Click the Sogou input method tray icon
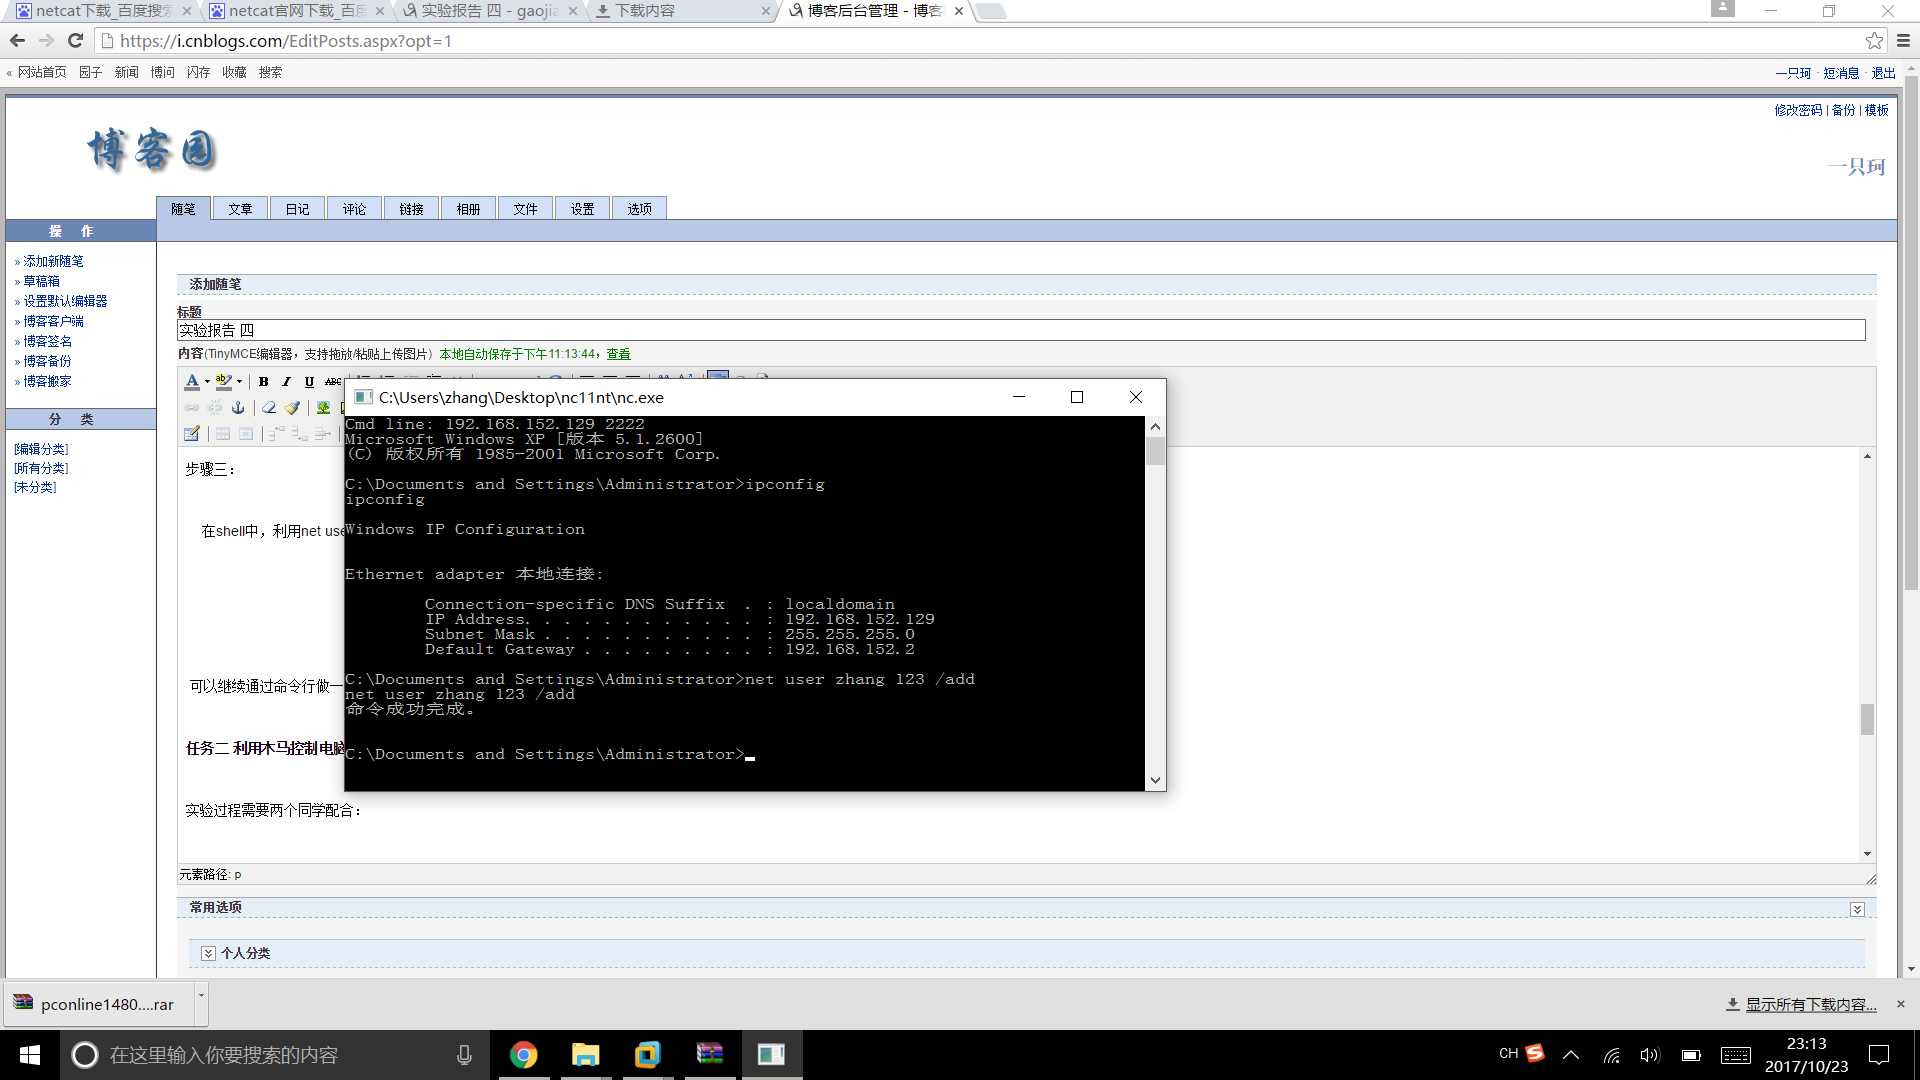 (1534, 1053)
